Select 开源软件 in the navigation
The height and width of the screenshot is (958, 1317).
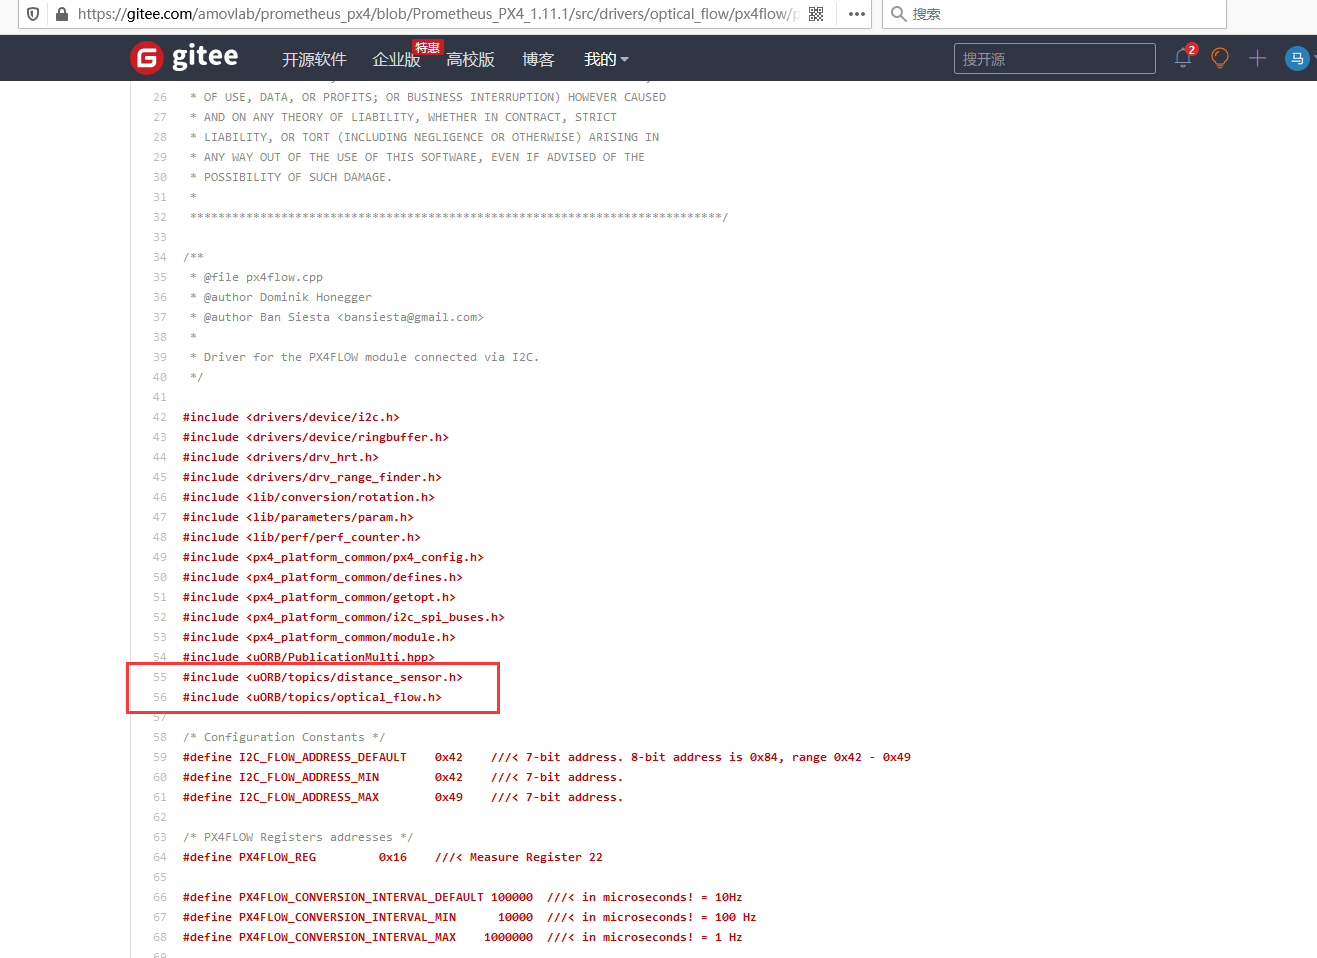click(x=315, y=59)
